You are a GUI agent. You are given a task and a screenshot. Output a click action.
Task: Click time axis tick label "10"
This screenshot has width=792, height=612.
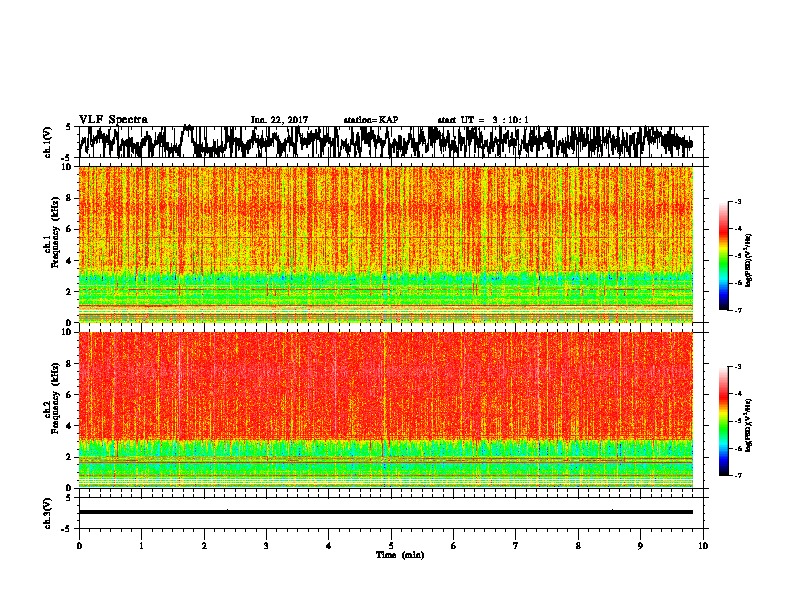[x=703, y=546]
